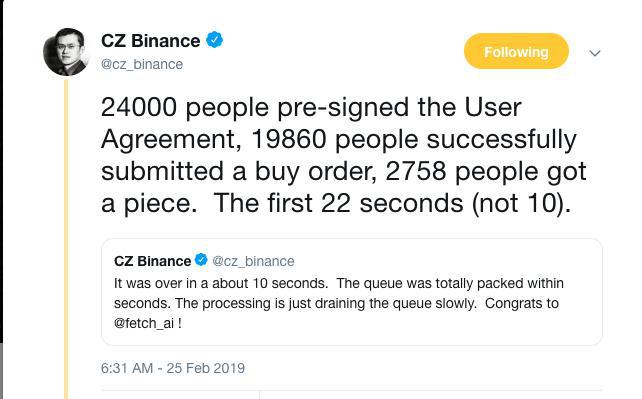
Task: Open @cz_binance handle in the quoted tweet
Action: (x=253, y=261)
